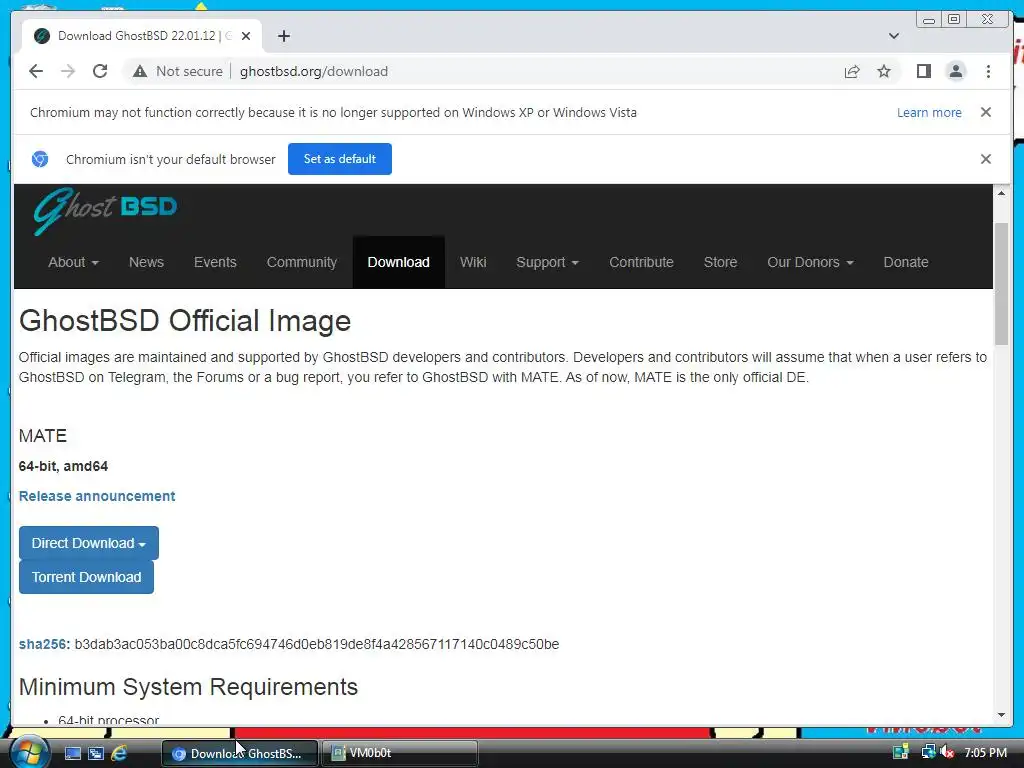Open the Contribute page
Image resolution: width=1024 pixels, height=768 pixels.
click(x=641, y=262)
